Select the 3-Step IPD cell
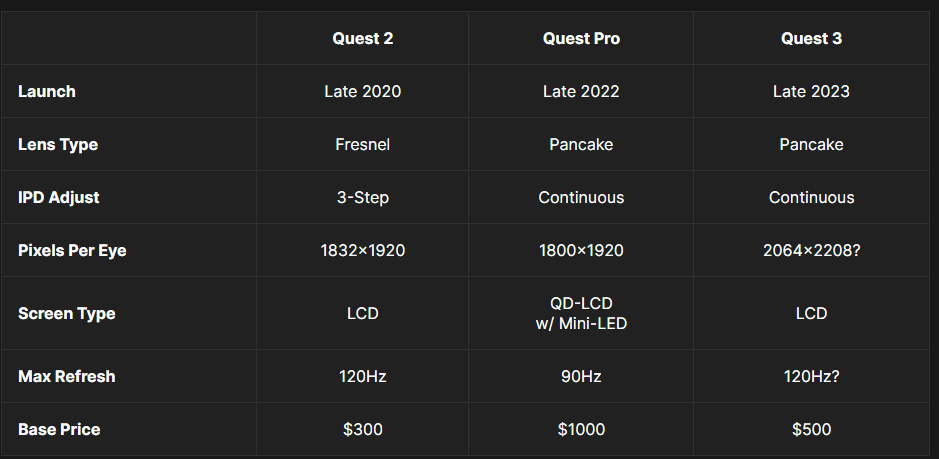Image resolution: width=939 pixels, height=459 pixels. pos(362,197)
